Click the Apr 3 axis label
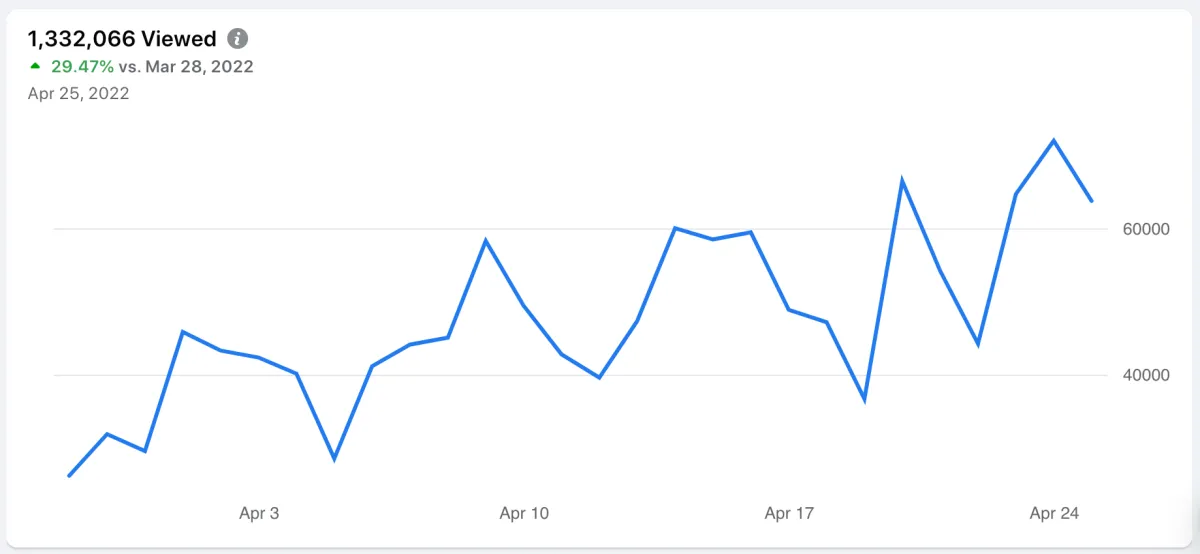 pyautogui.click(x=259, y=514)
